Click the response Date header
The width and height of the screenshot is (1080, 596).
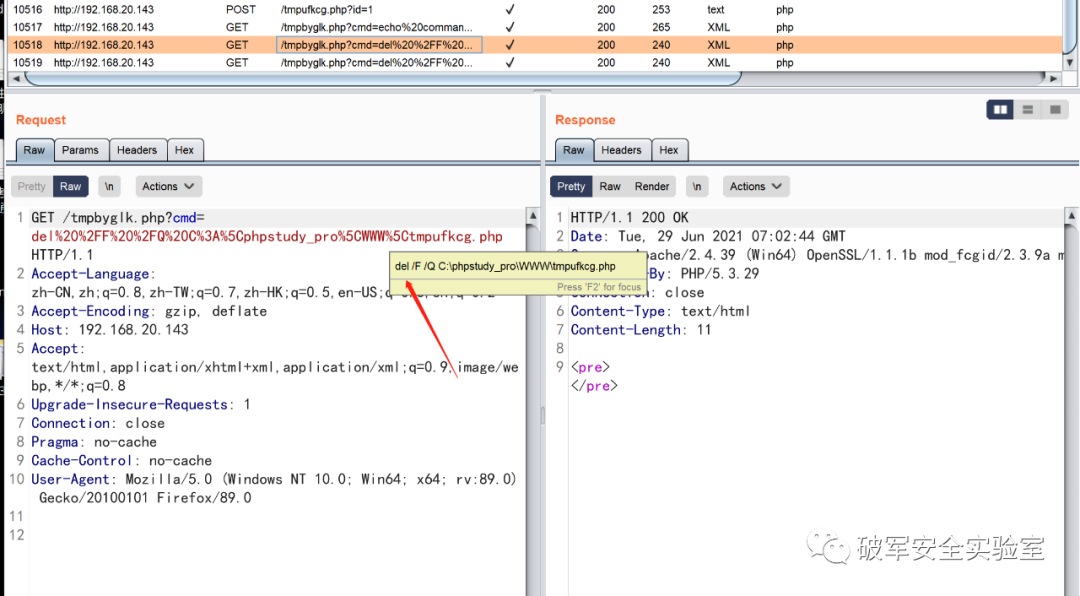[708, 236]
